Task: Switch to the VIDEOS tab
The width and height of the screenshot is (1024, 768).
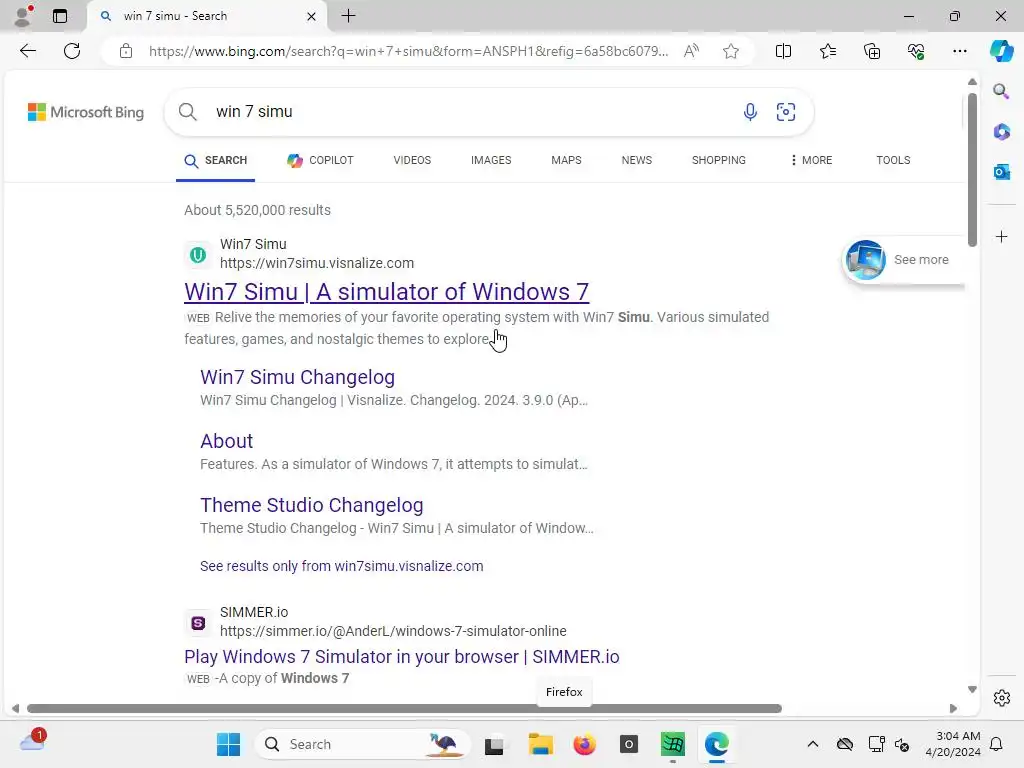Action: pos(412,160)
